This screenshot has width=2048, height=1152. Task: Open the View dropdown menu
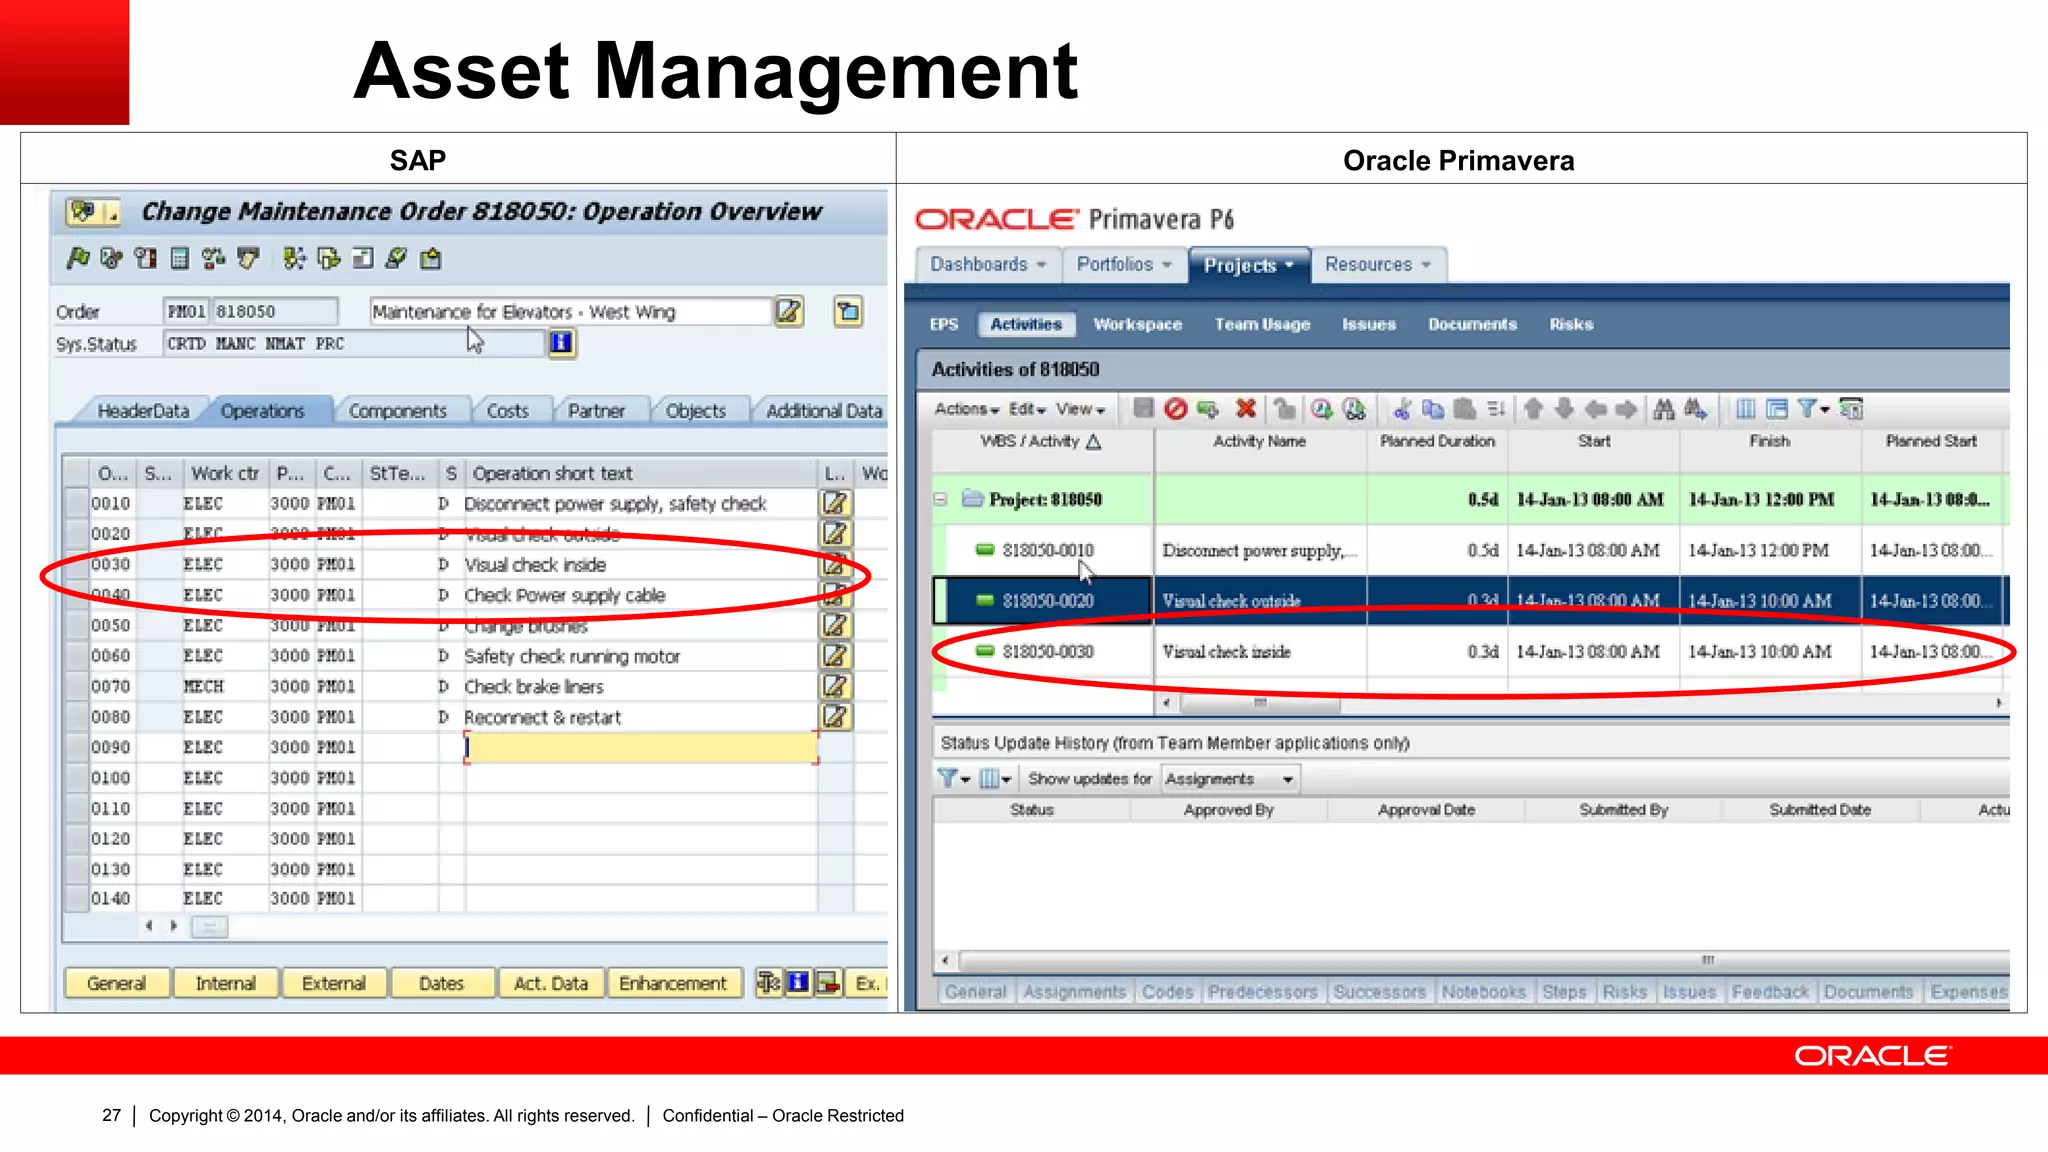[1080, 409]
